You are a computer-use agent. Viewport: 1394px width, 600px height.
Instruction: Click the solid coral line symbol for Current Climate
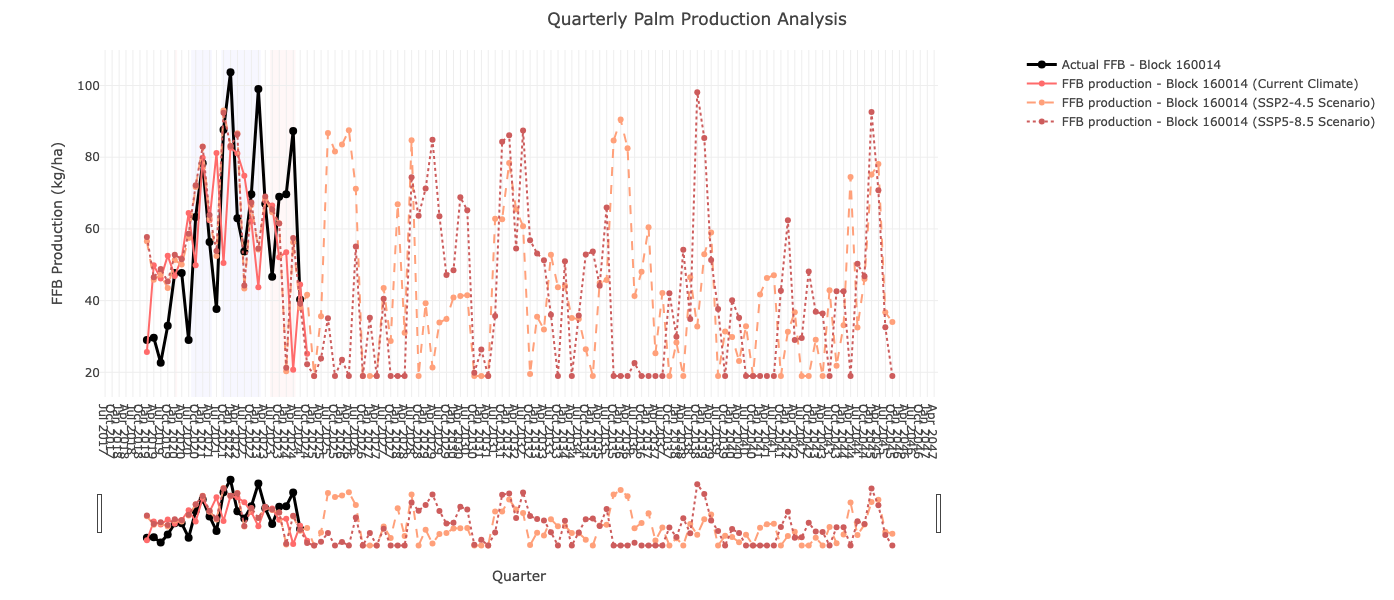click(x=1040, y=84)
